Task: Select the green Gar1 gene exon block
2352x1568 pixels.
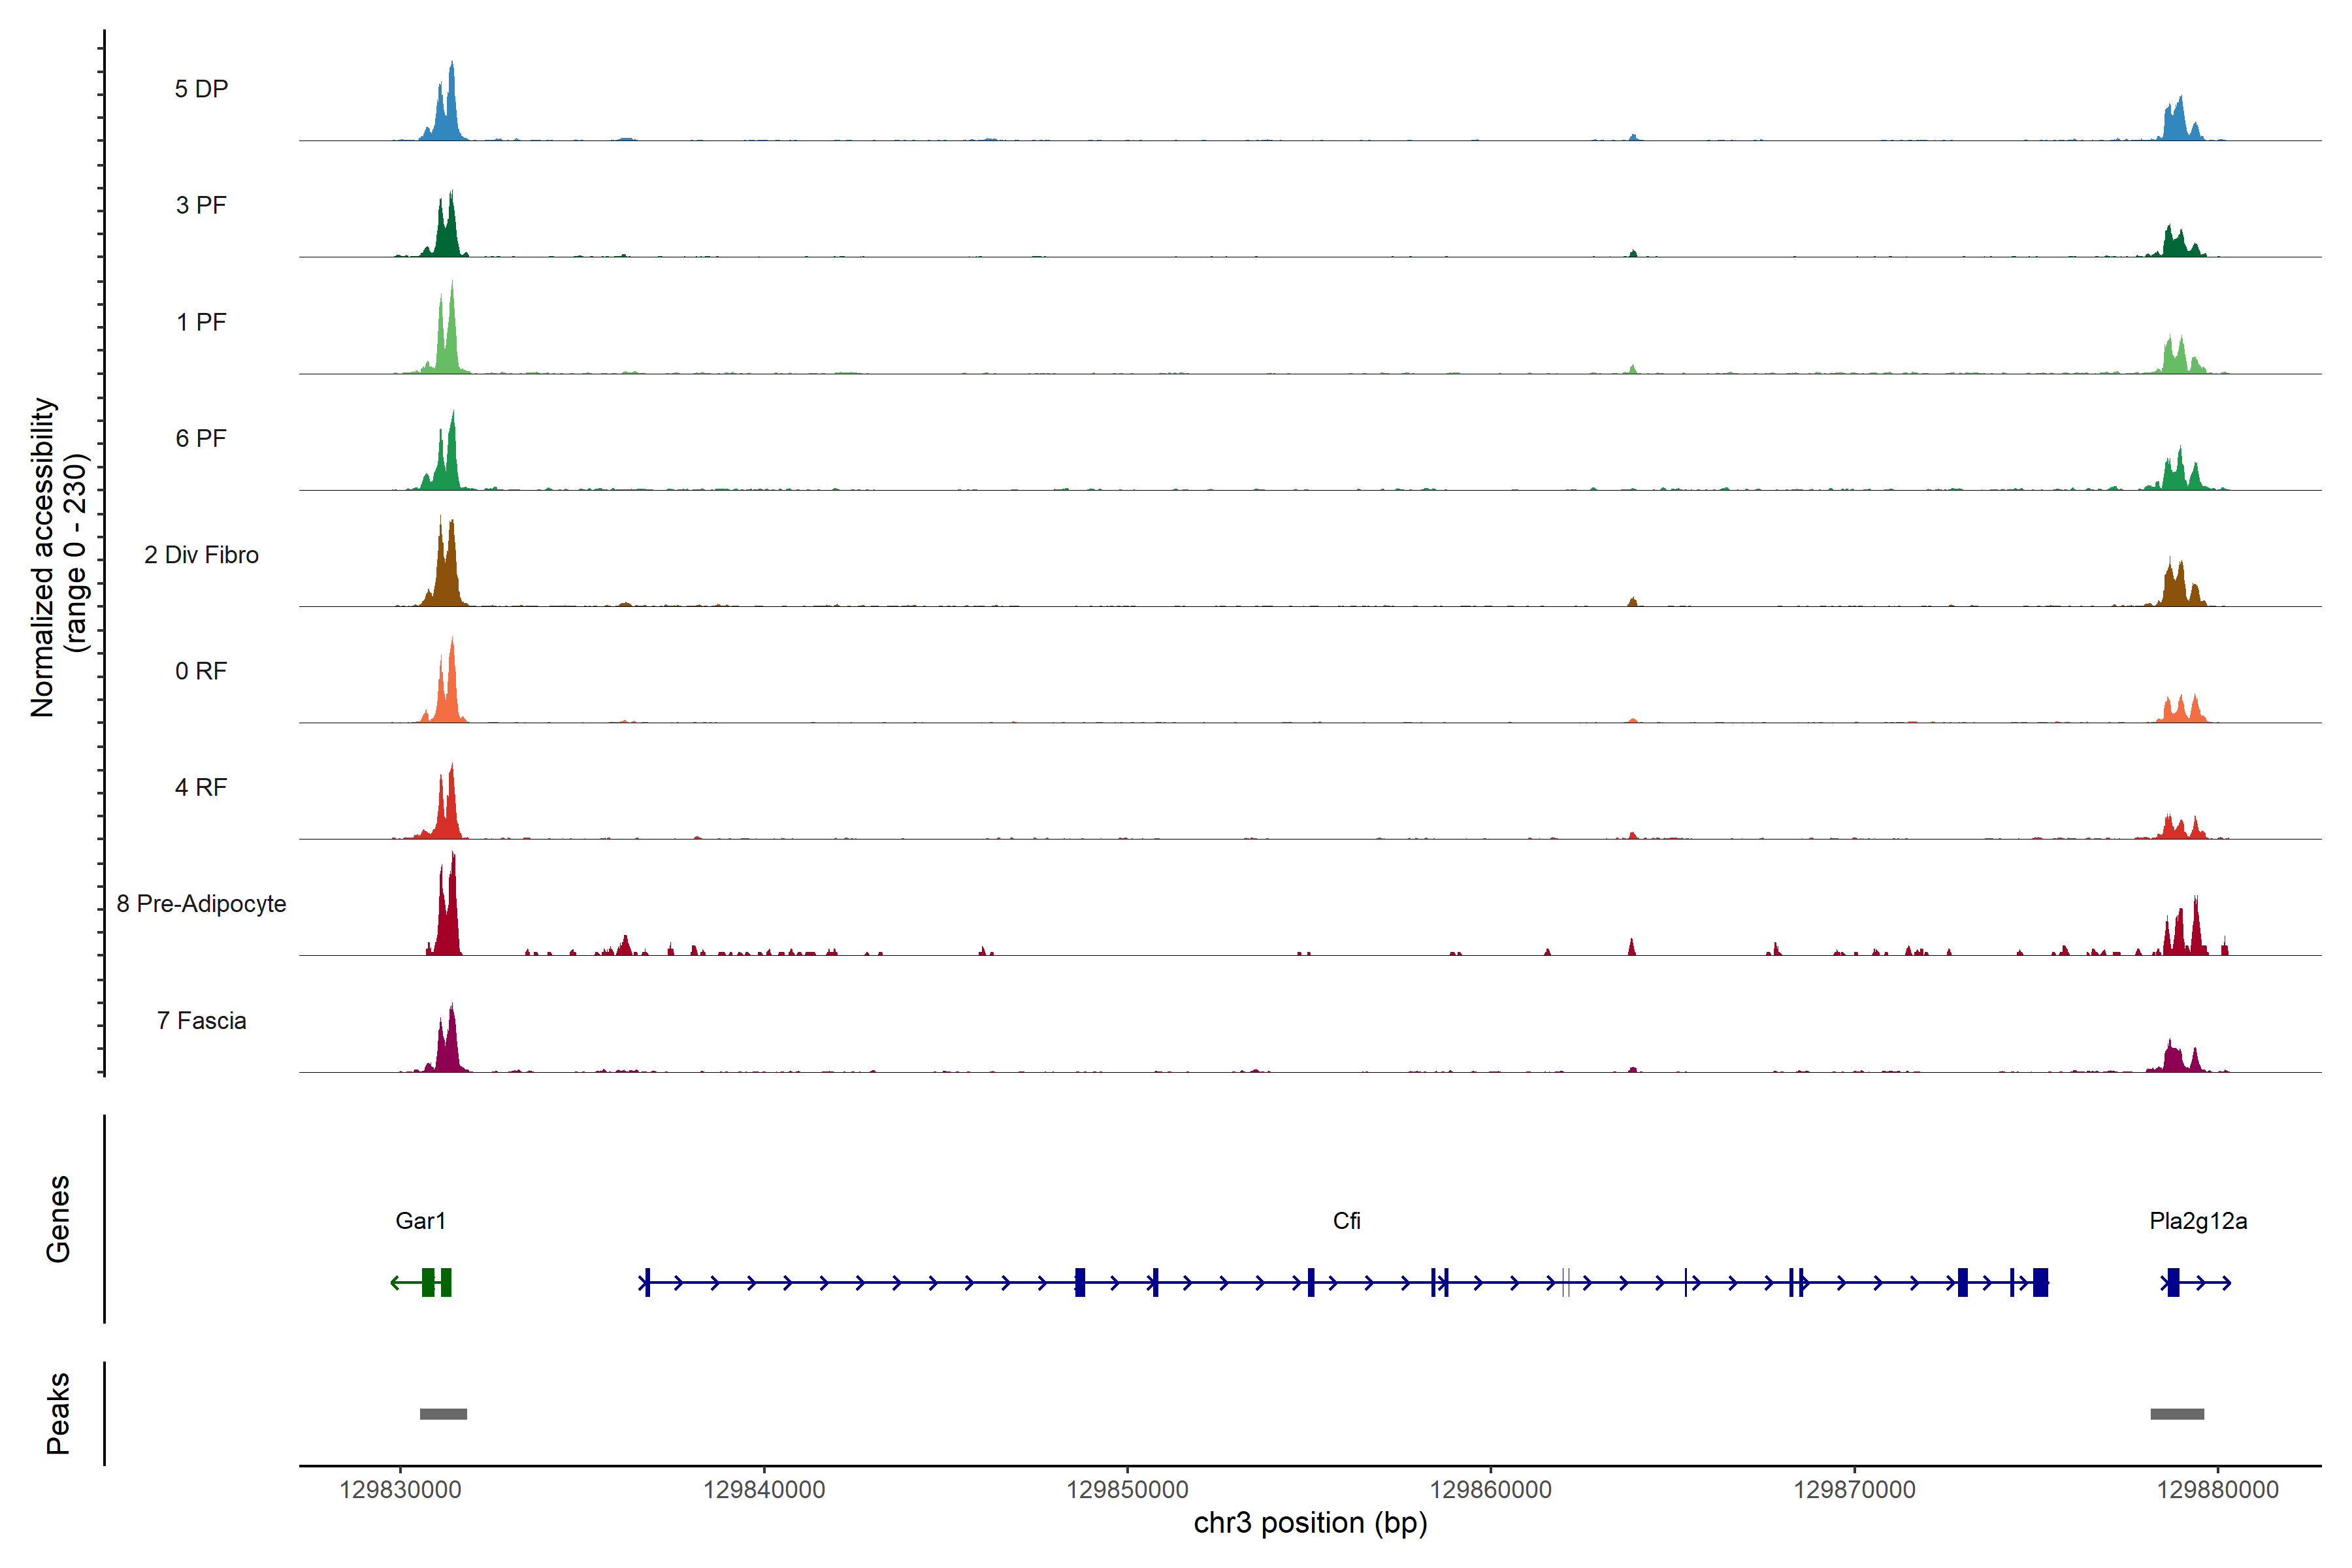Action: point(429,1282)
